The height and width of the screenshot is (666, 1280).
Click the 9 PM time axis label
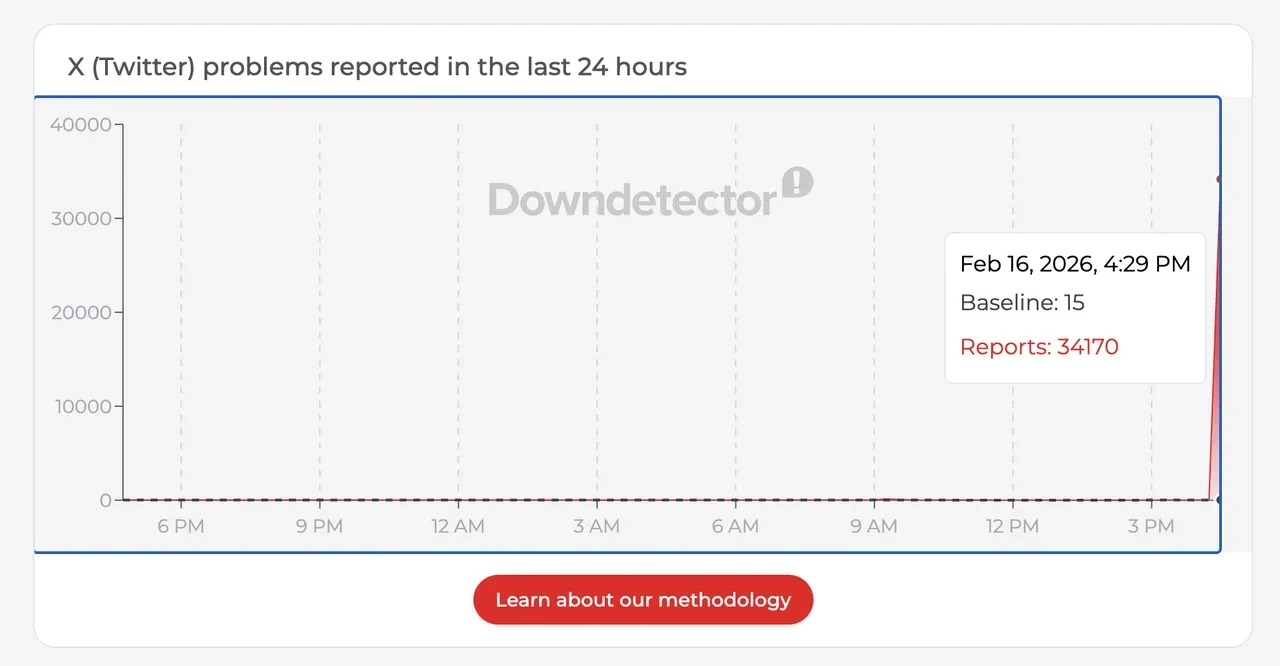coord(320,526)
